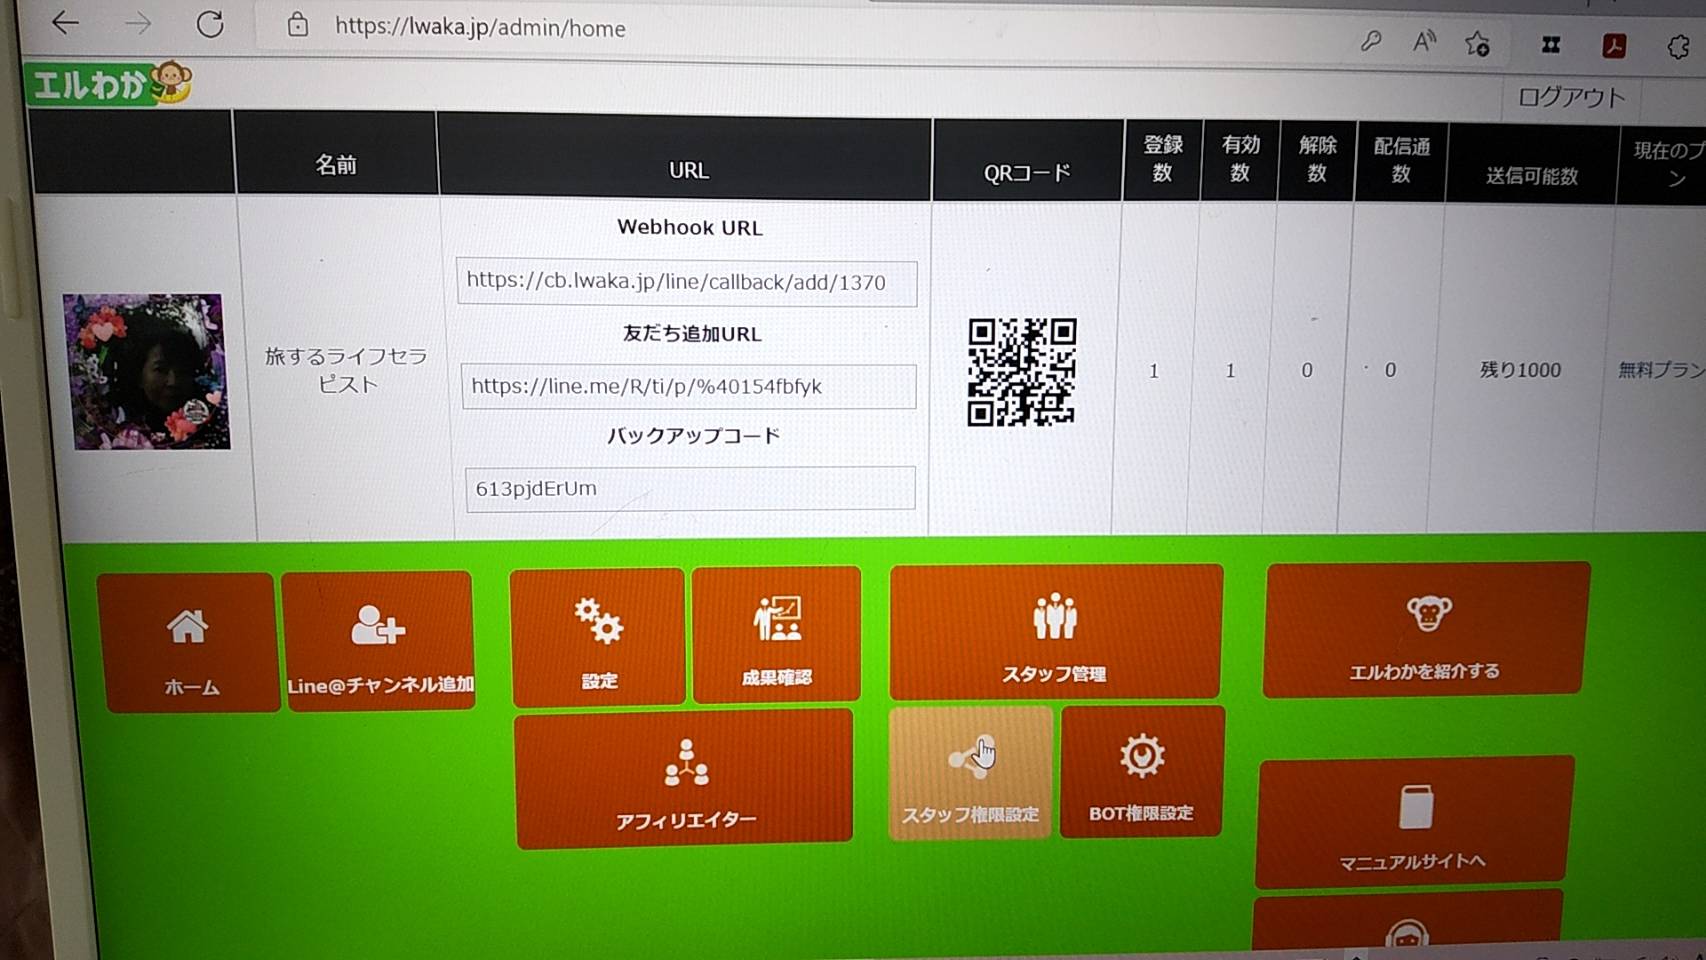
Task: Click the 無料プラン cell
Action: 1660,370
